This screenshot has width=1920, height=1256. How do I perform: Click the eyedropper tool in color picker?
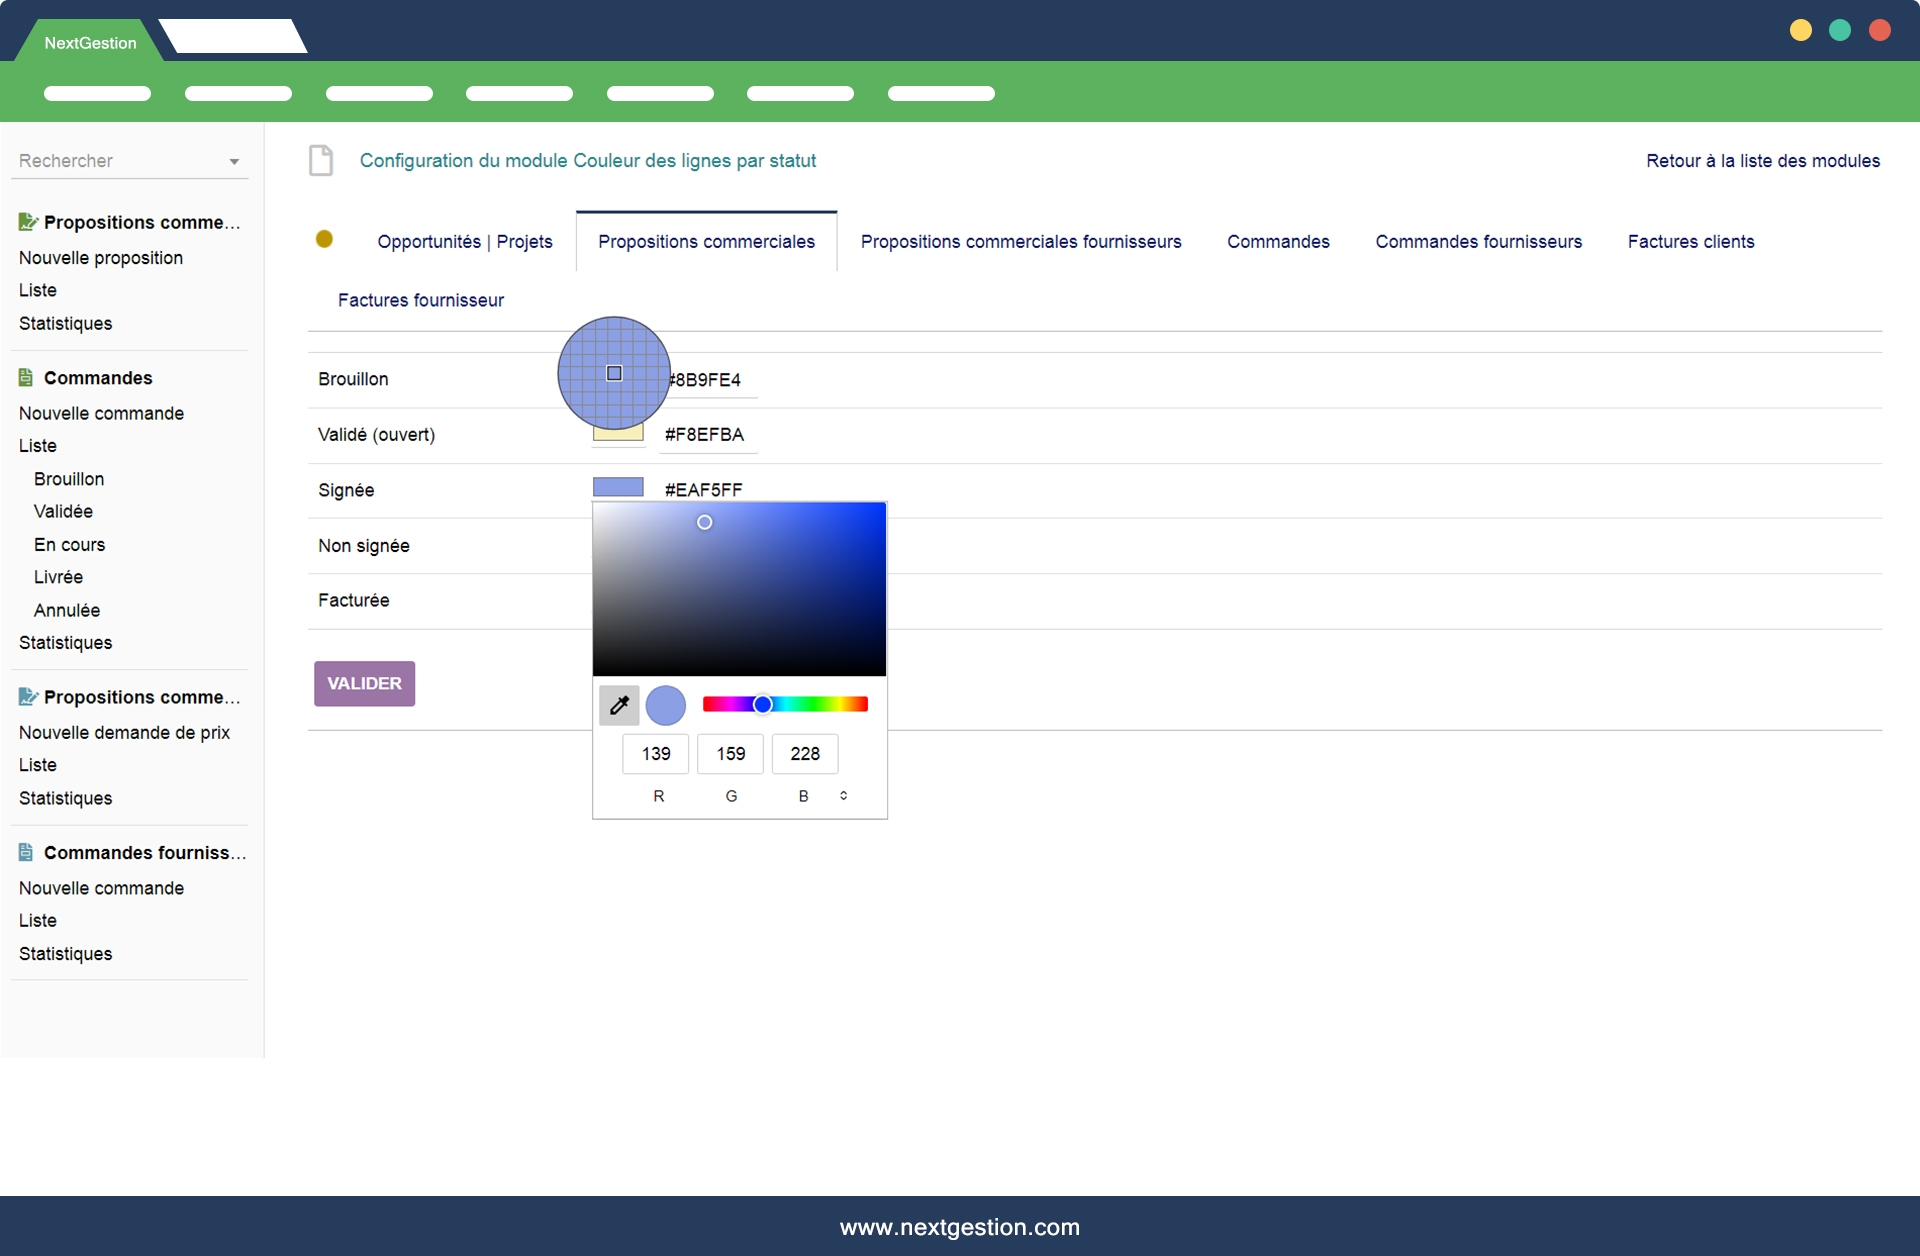click(x=619, y=705)
